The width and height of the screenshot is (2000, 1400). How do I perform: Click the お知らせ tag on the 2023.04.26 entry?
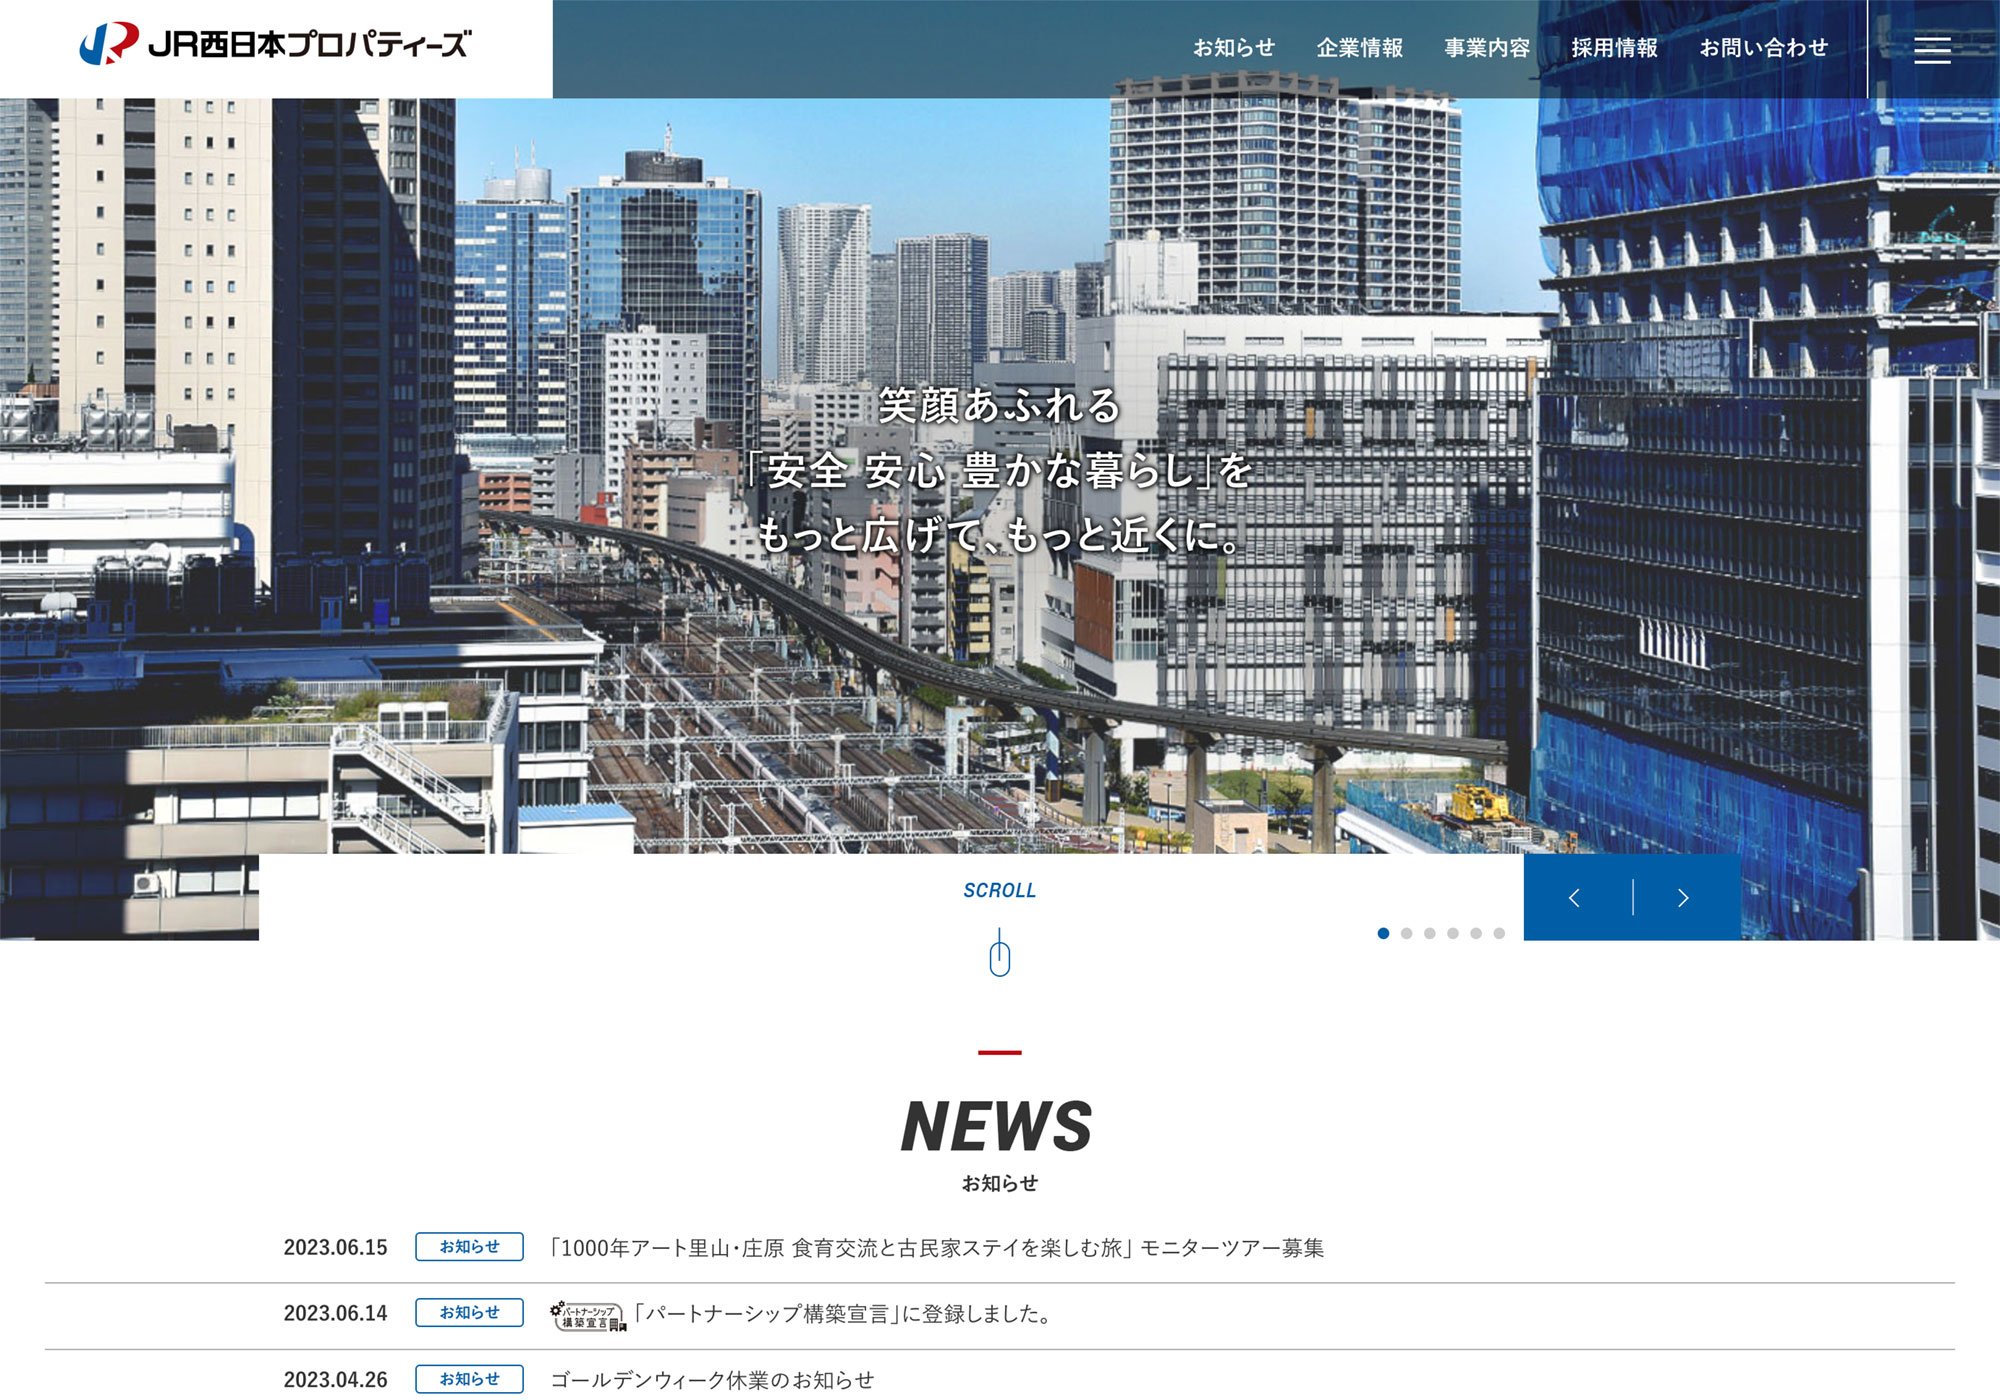pyautogui.click(x=470, y=1380)
